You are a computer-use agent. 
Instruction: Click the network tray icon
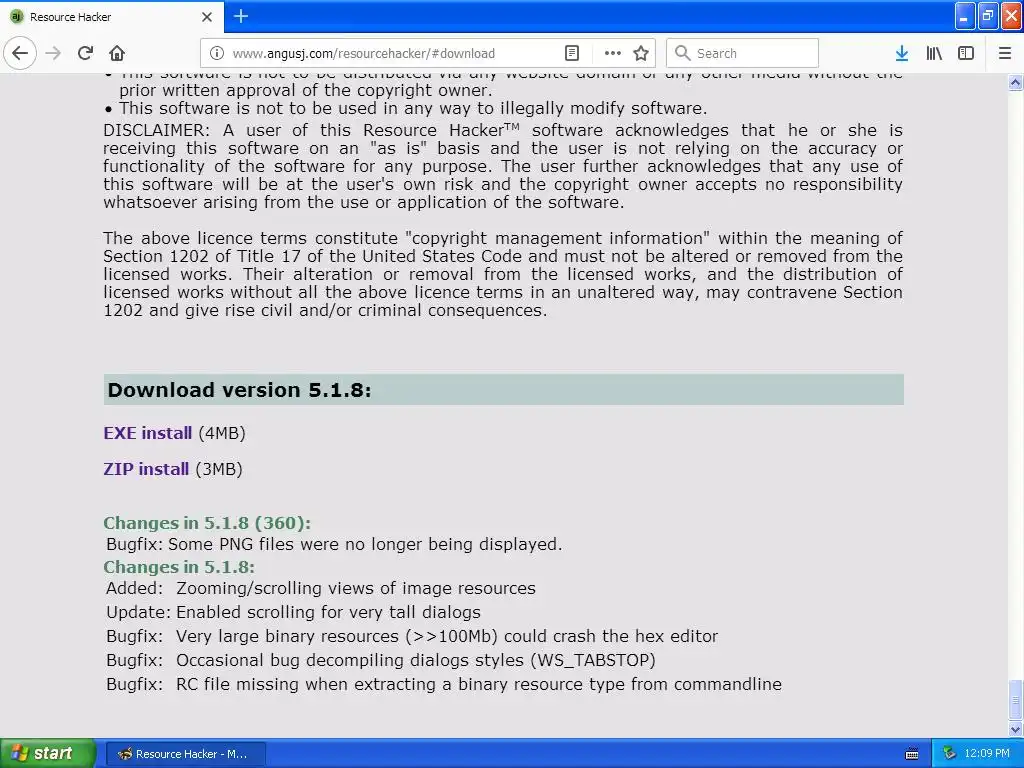949,753
